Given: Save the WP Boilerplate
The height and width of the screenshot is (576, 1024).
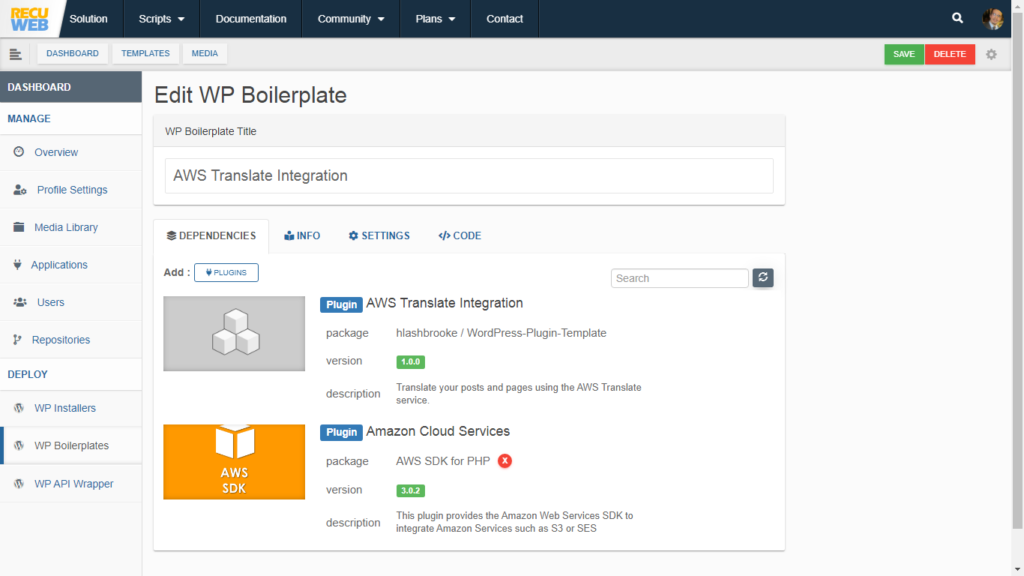Looking at the screenshot, I should [x=904, y=54].
